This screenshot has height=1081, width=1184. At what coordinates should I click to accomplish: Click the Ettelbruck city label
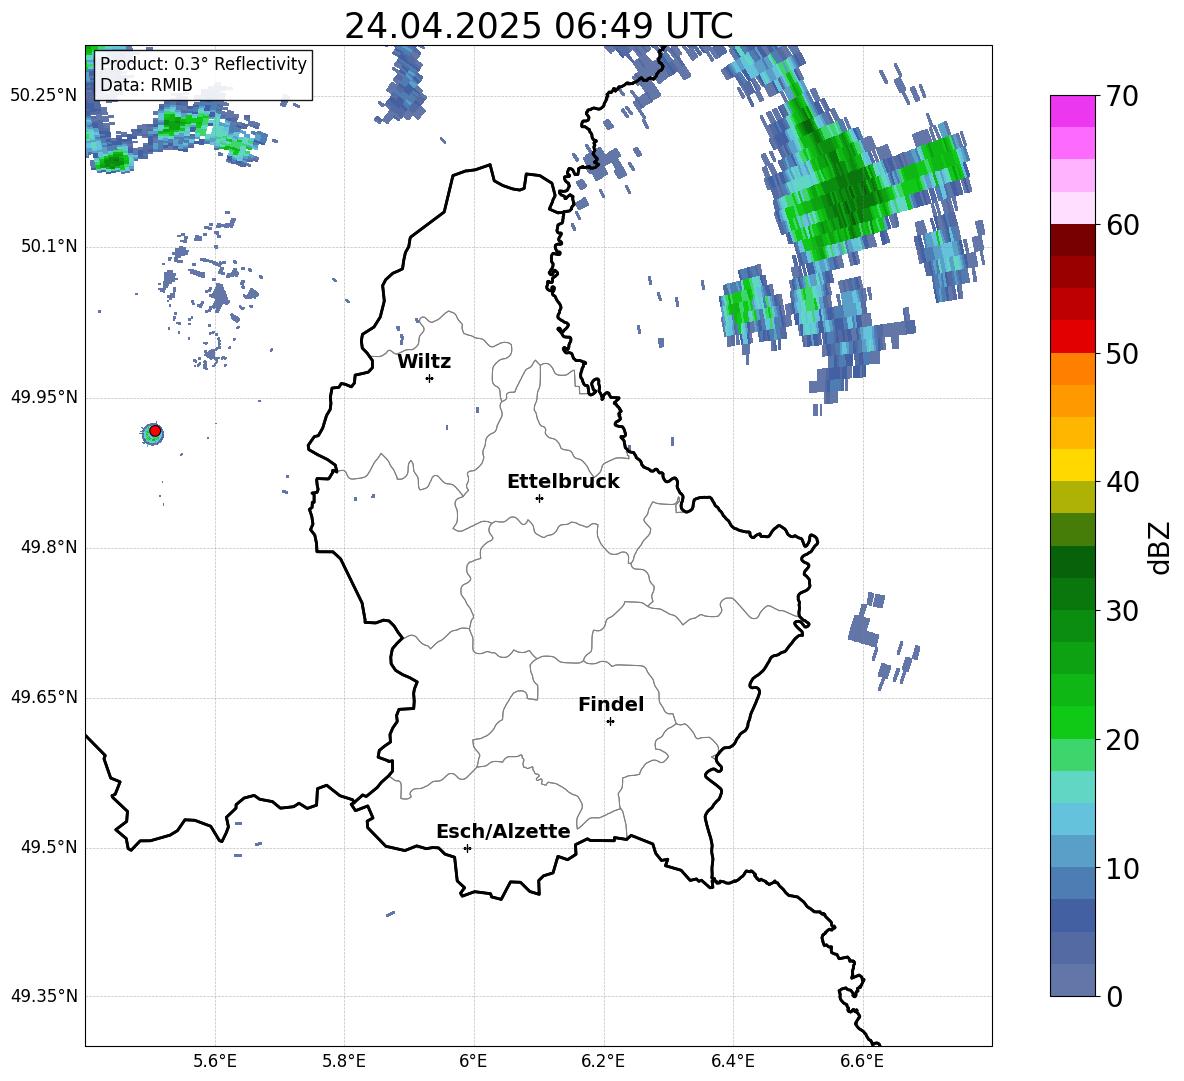(563, 482)
